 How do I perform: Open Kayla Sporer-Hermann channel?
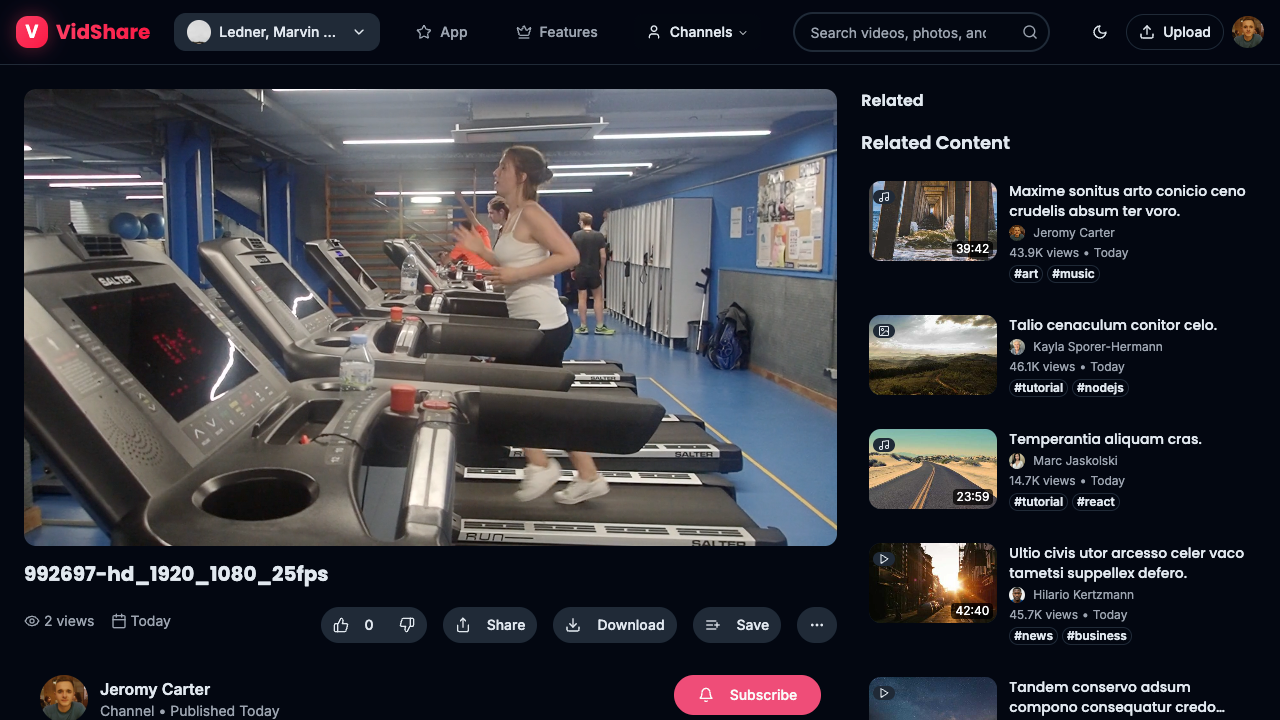[x=1098, y=347]
